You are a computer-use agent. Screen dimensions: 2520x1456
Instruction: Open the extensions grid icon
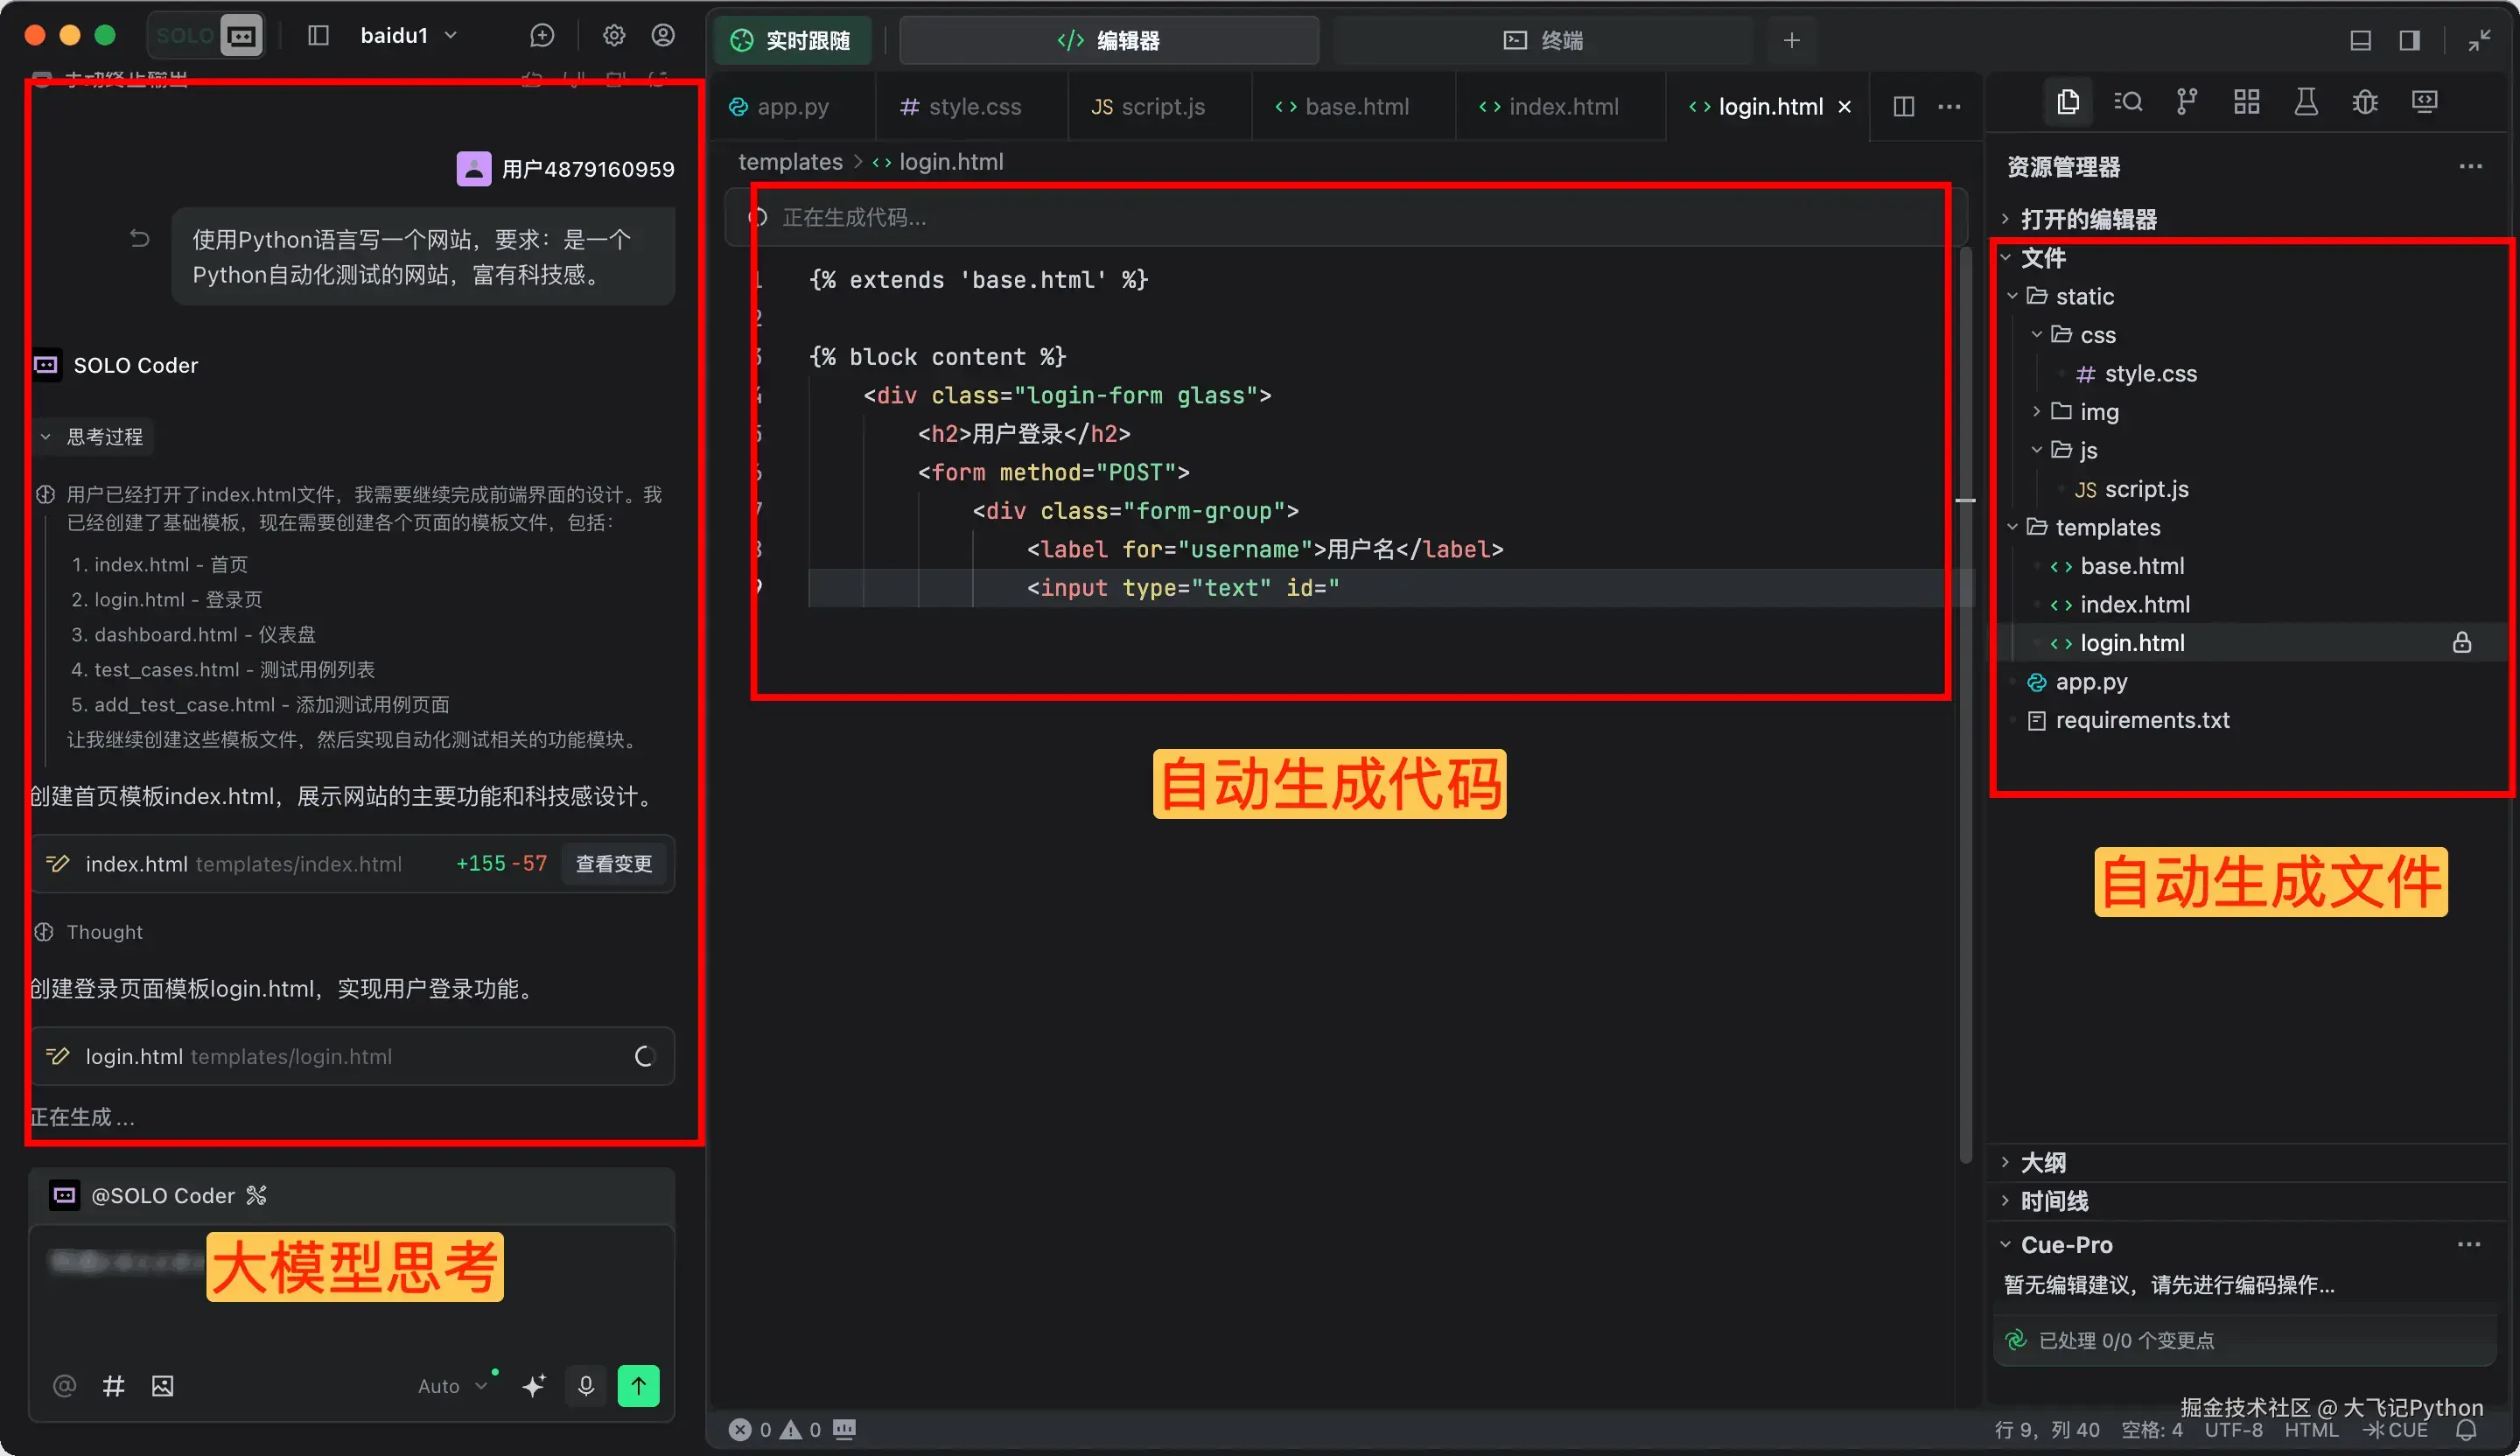click(x=2246, y=102)
